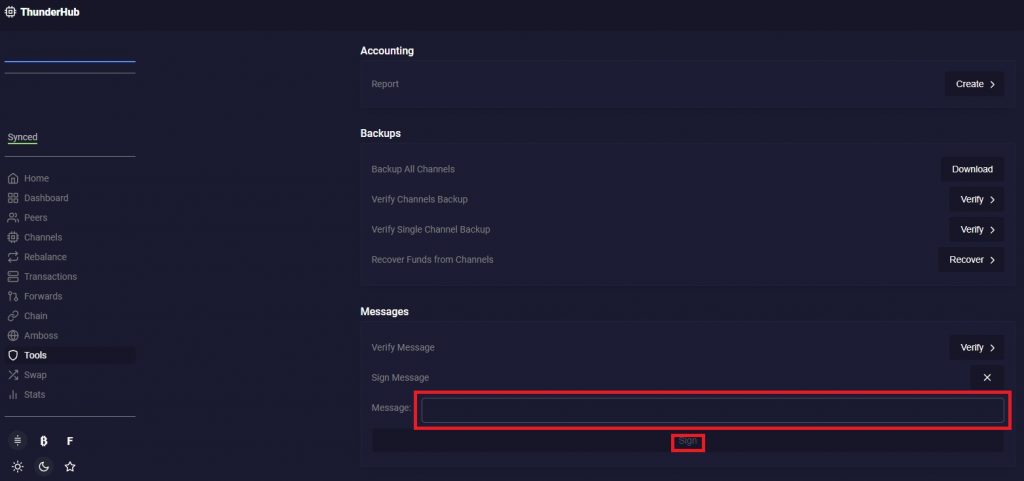The image size is (1024, 481).
Task: Select satoshis currency unit
Action: (x=18, y=441)
